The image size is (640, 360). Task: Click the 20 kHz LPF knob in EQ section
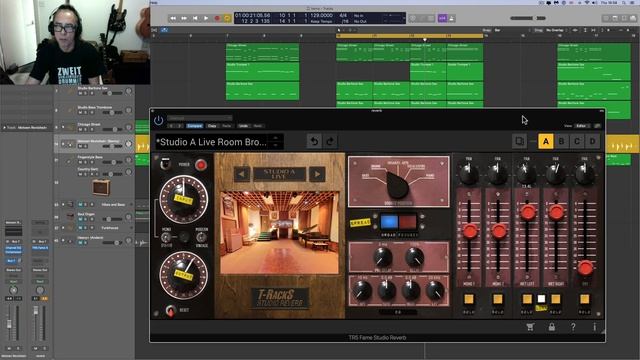point(435,291)
